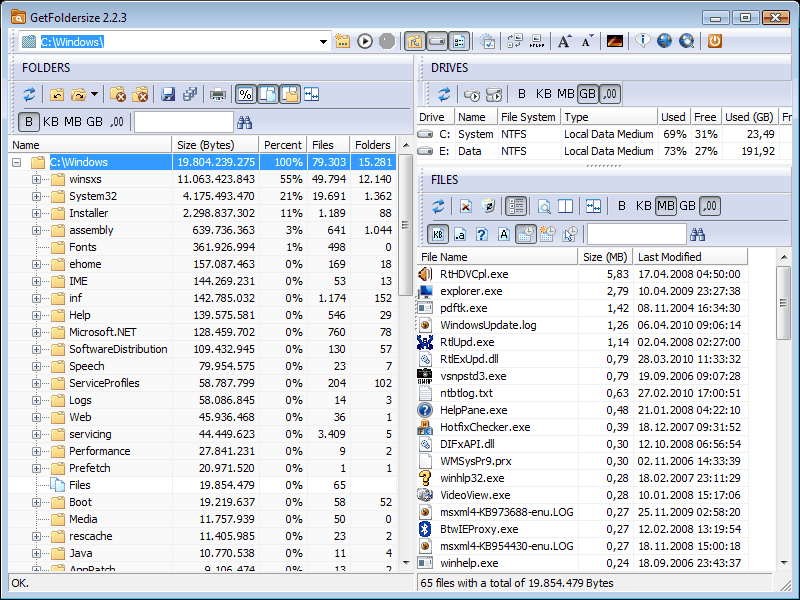Scan selected drive icon in DRIVES toolbar
Image resolution: width=800 pixels, height=600 pixels.
(x=472, y=94)
